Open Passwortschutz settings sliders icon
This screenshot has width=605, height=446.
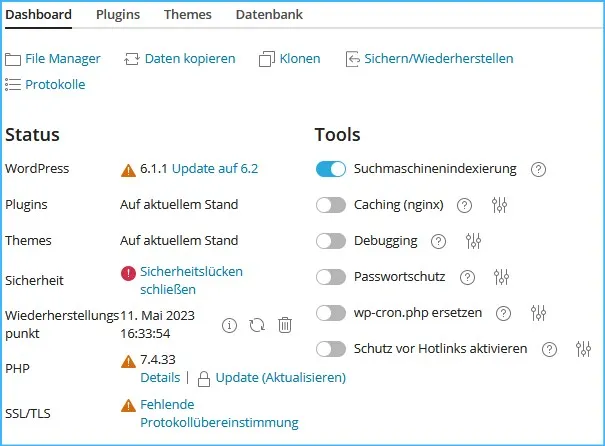(x=501, y=277)
